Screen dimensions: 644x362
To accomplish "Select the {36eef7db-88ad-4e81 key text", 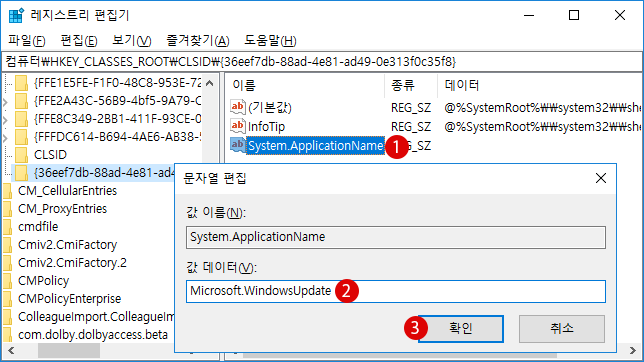I will (x=104, y=173).
